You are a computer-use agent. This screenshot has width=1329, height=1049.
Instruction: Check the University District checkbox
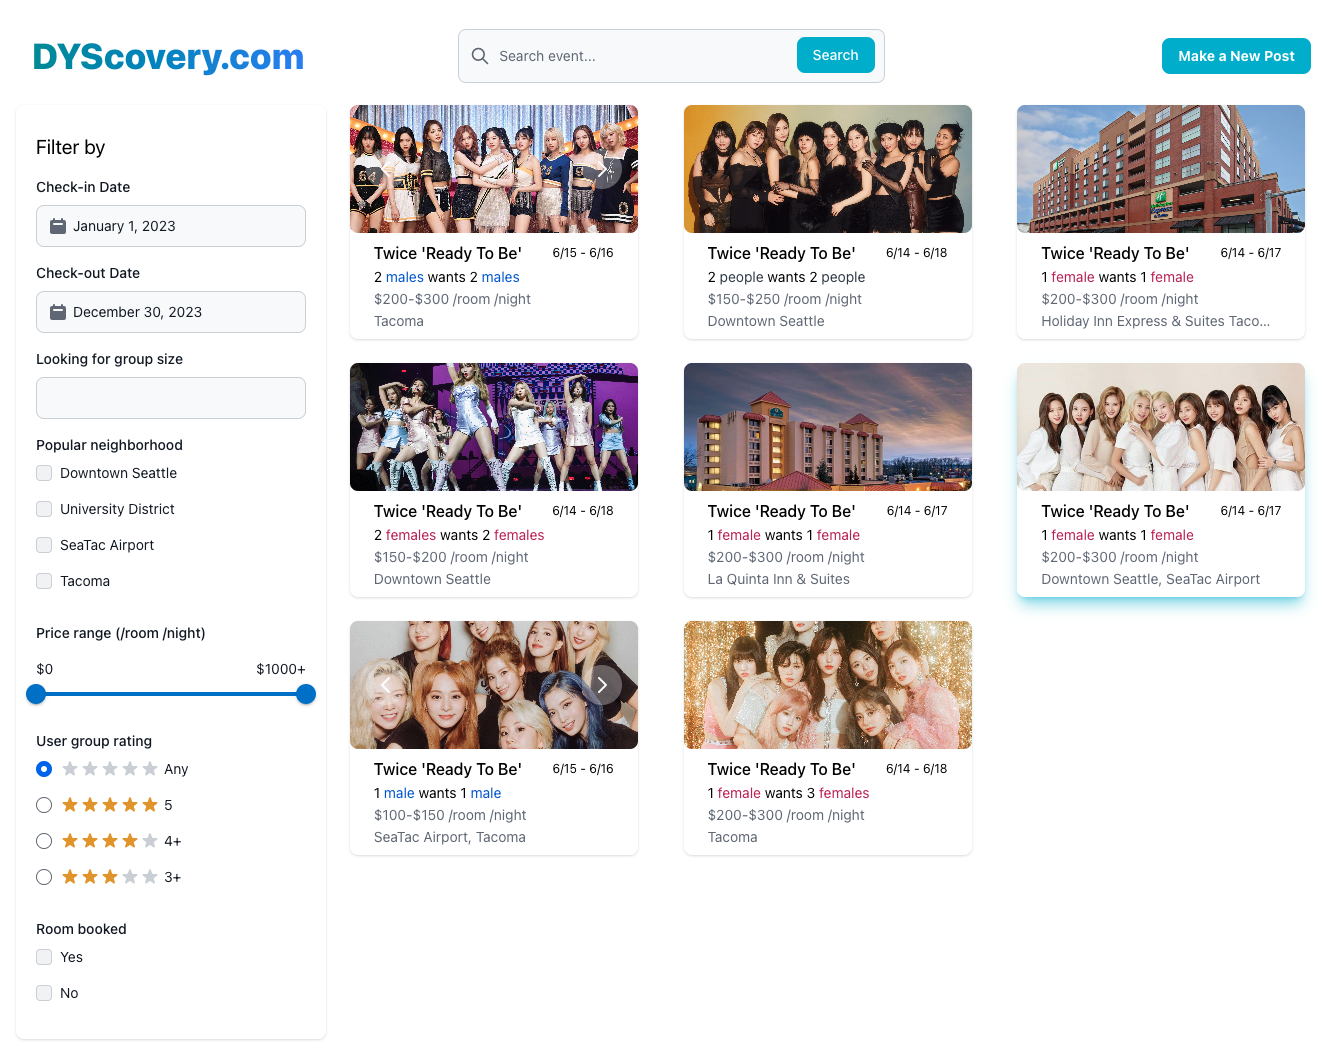coord(44,509)
